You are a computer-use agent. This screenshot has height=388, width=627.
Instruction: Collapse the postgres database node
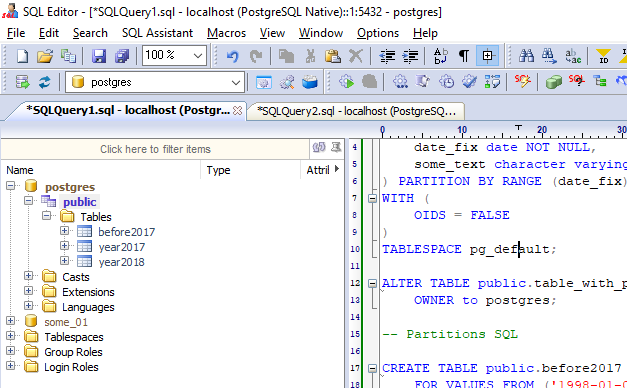tap(11, 186)
